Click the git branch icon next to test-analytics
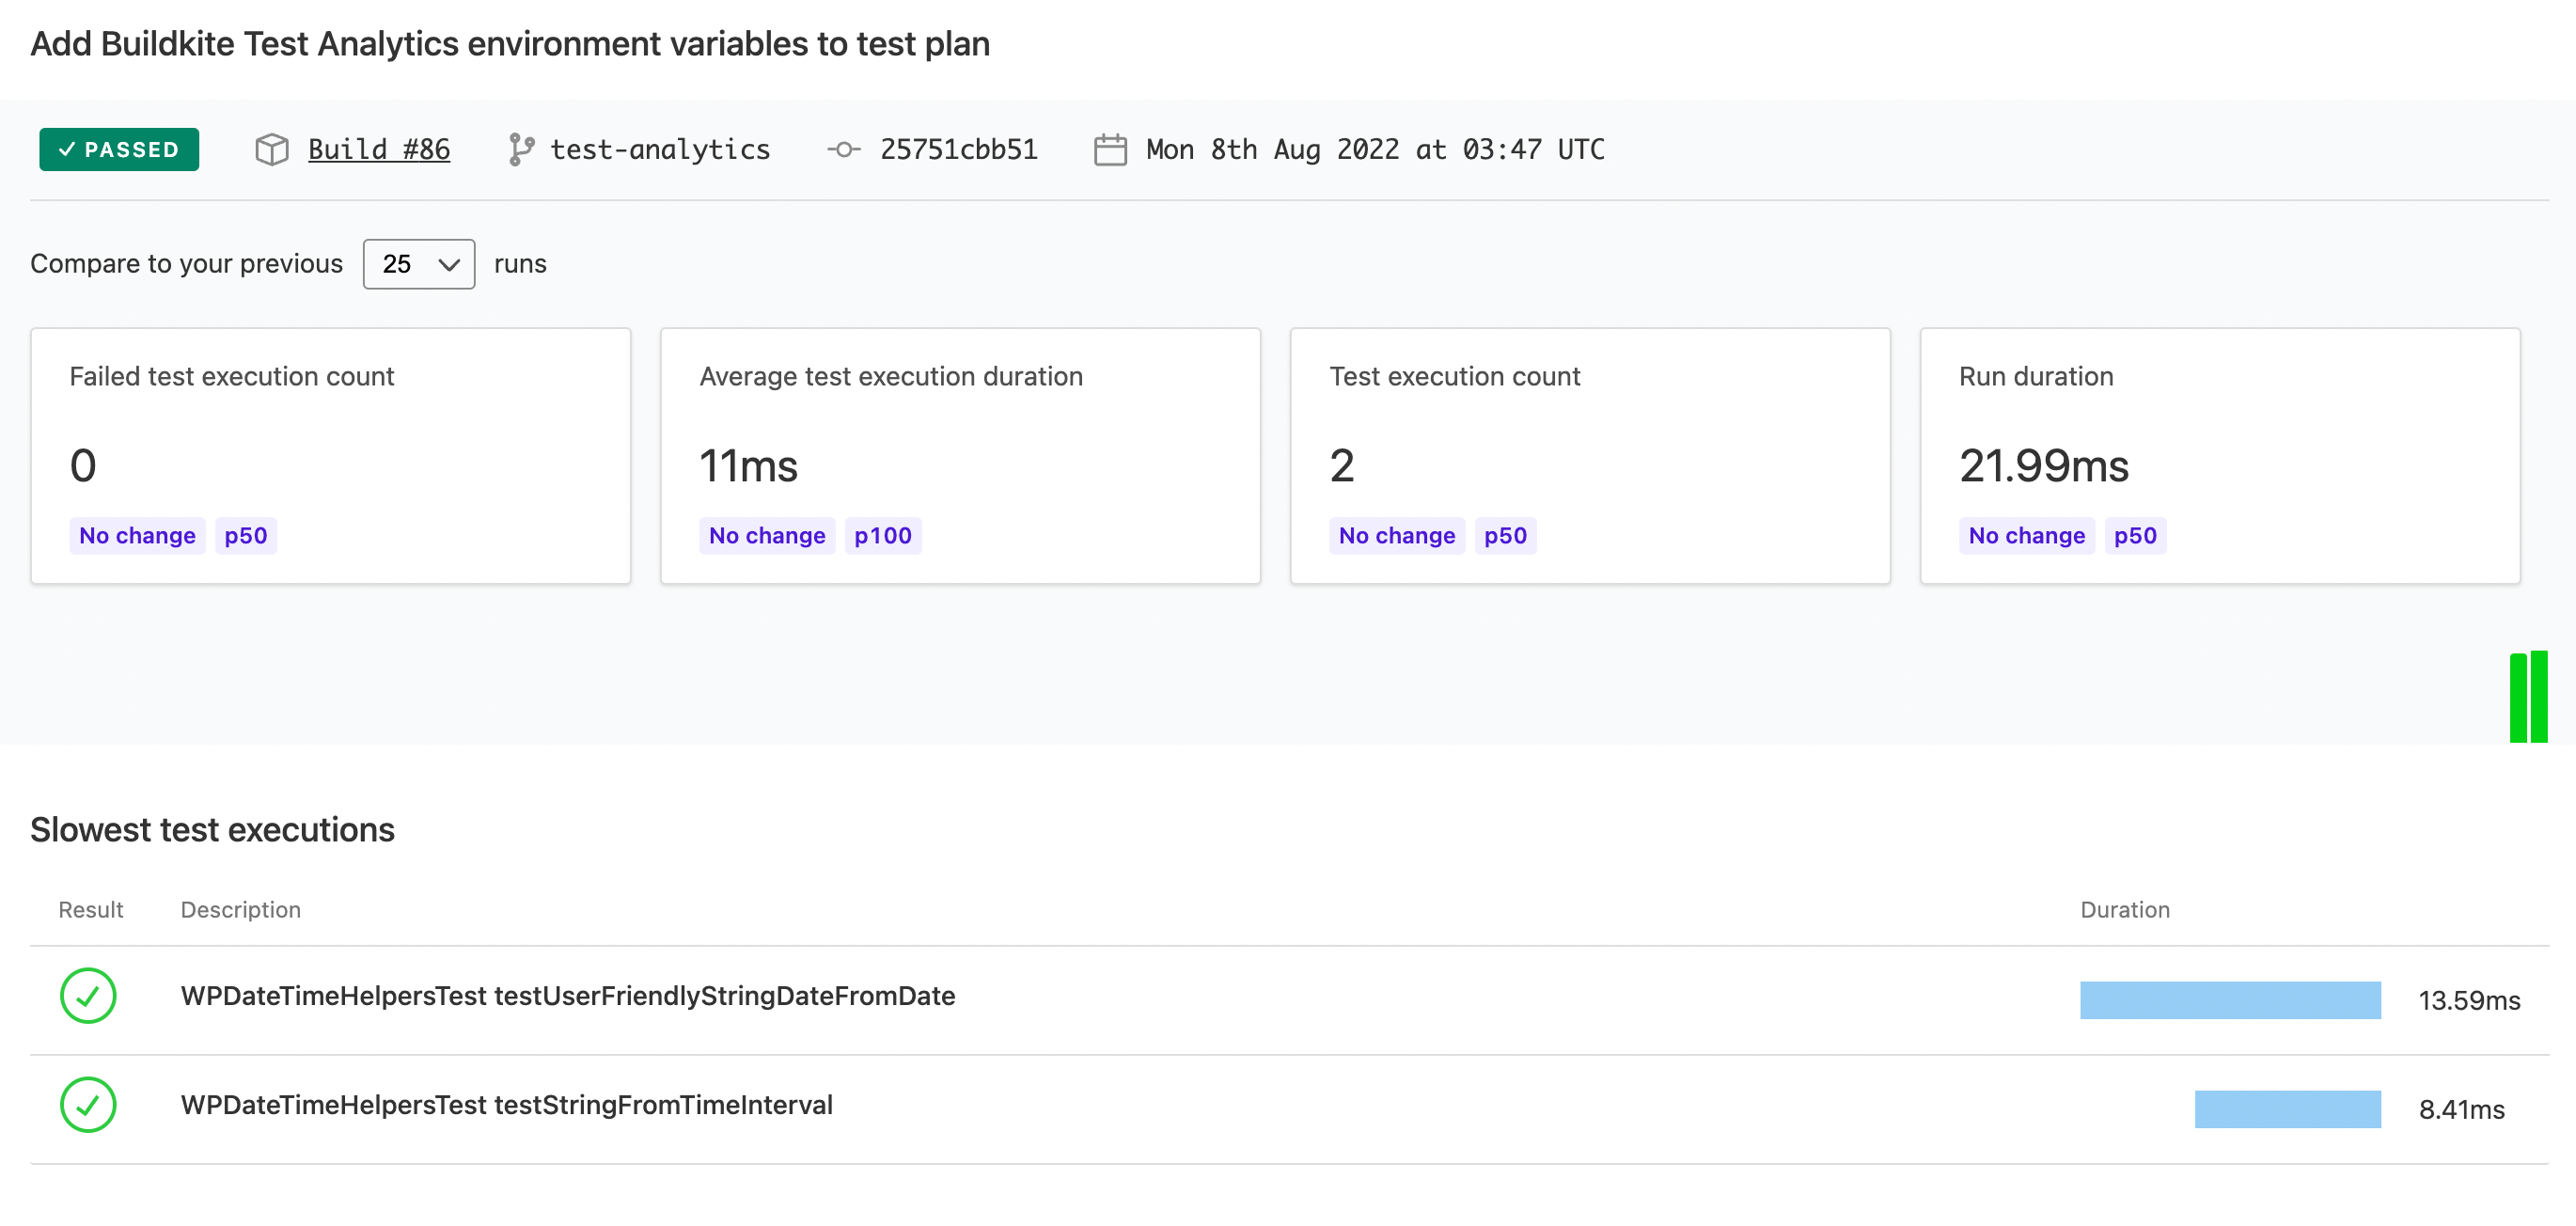 tap(520, 150)
